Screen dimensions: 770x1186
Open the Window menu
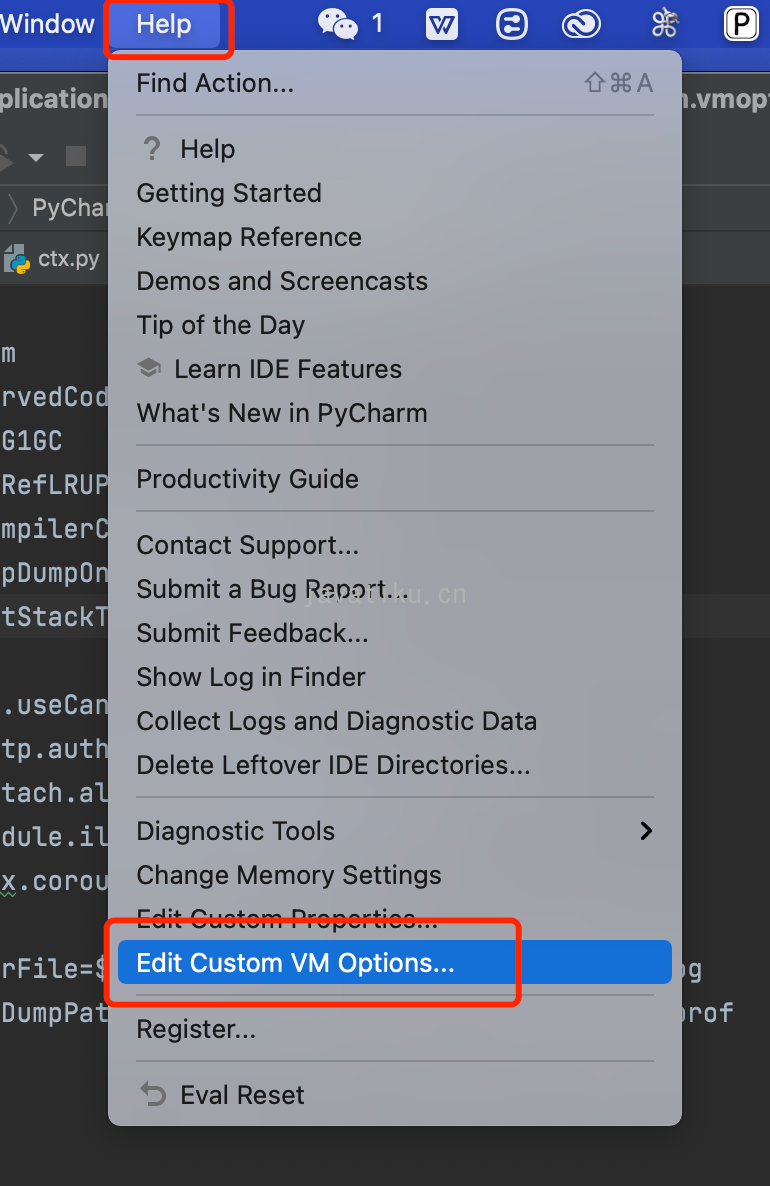pyautogui.click(x=47, y=24)
